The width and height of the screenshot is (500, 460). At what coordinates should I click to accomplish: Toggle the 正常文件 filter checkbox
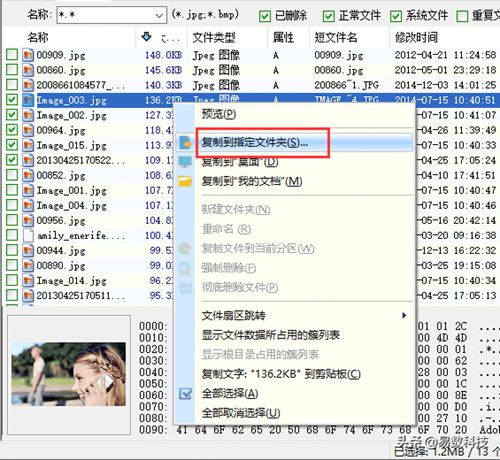(x=328, y=16)
